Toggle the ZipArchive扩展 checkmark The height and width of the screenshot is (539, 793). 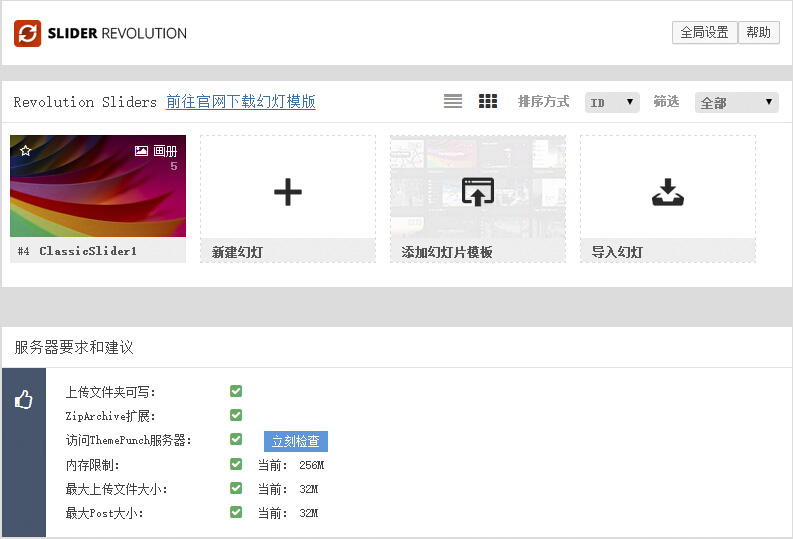pyautogui.click(x=236, y=415)
